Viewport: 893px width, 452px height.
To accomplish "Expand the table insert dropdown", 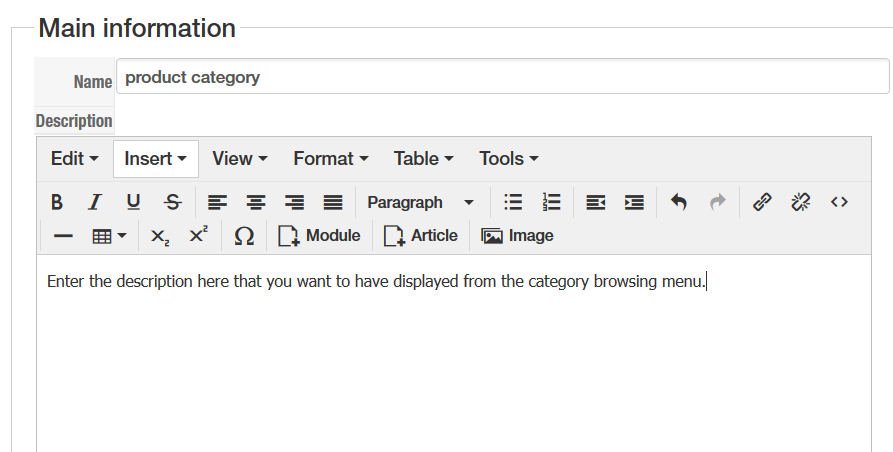I will coord(109,236).
